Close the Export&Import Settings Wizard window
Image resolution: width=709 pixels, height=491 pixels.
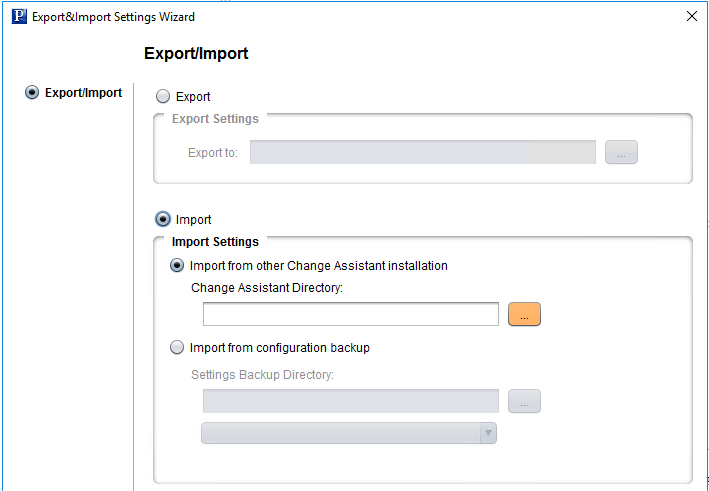click(691, 17)
